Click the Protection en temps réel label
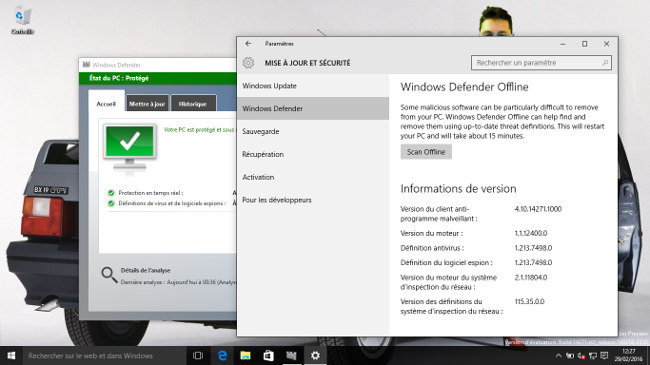 click(x=150, y=193)
